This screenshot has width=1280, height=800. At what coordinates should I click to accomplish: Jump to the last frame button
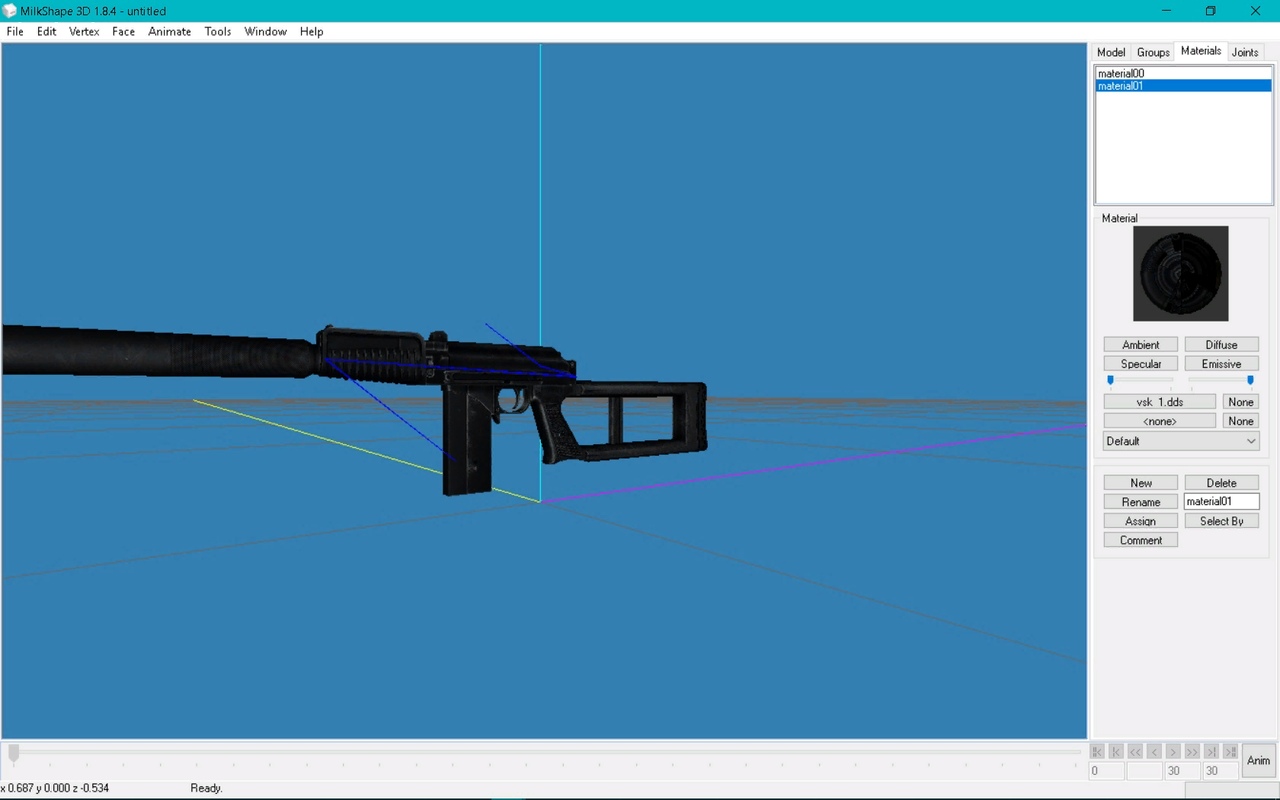point(1230,751)
